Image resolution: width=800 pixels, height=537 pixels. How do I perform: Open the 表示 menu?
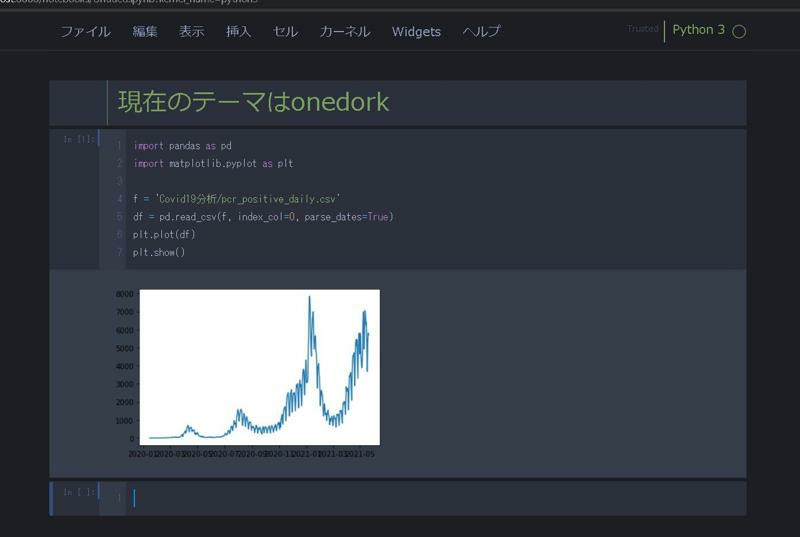coord(191,32)
